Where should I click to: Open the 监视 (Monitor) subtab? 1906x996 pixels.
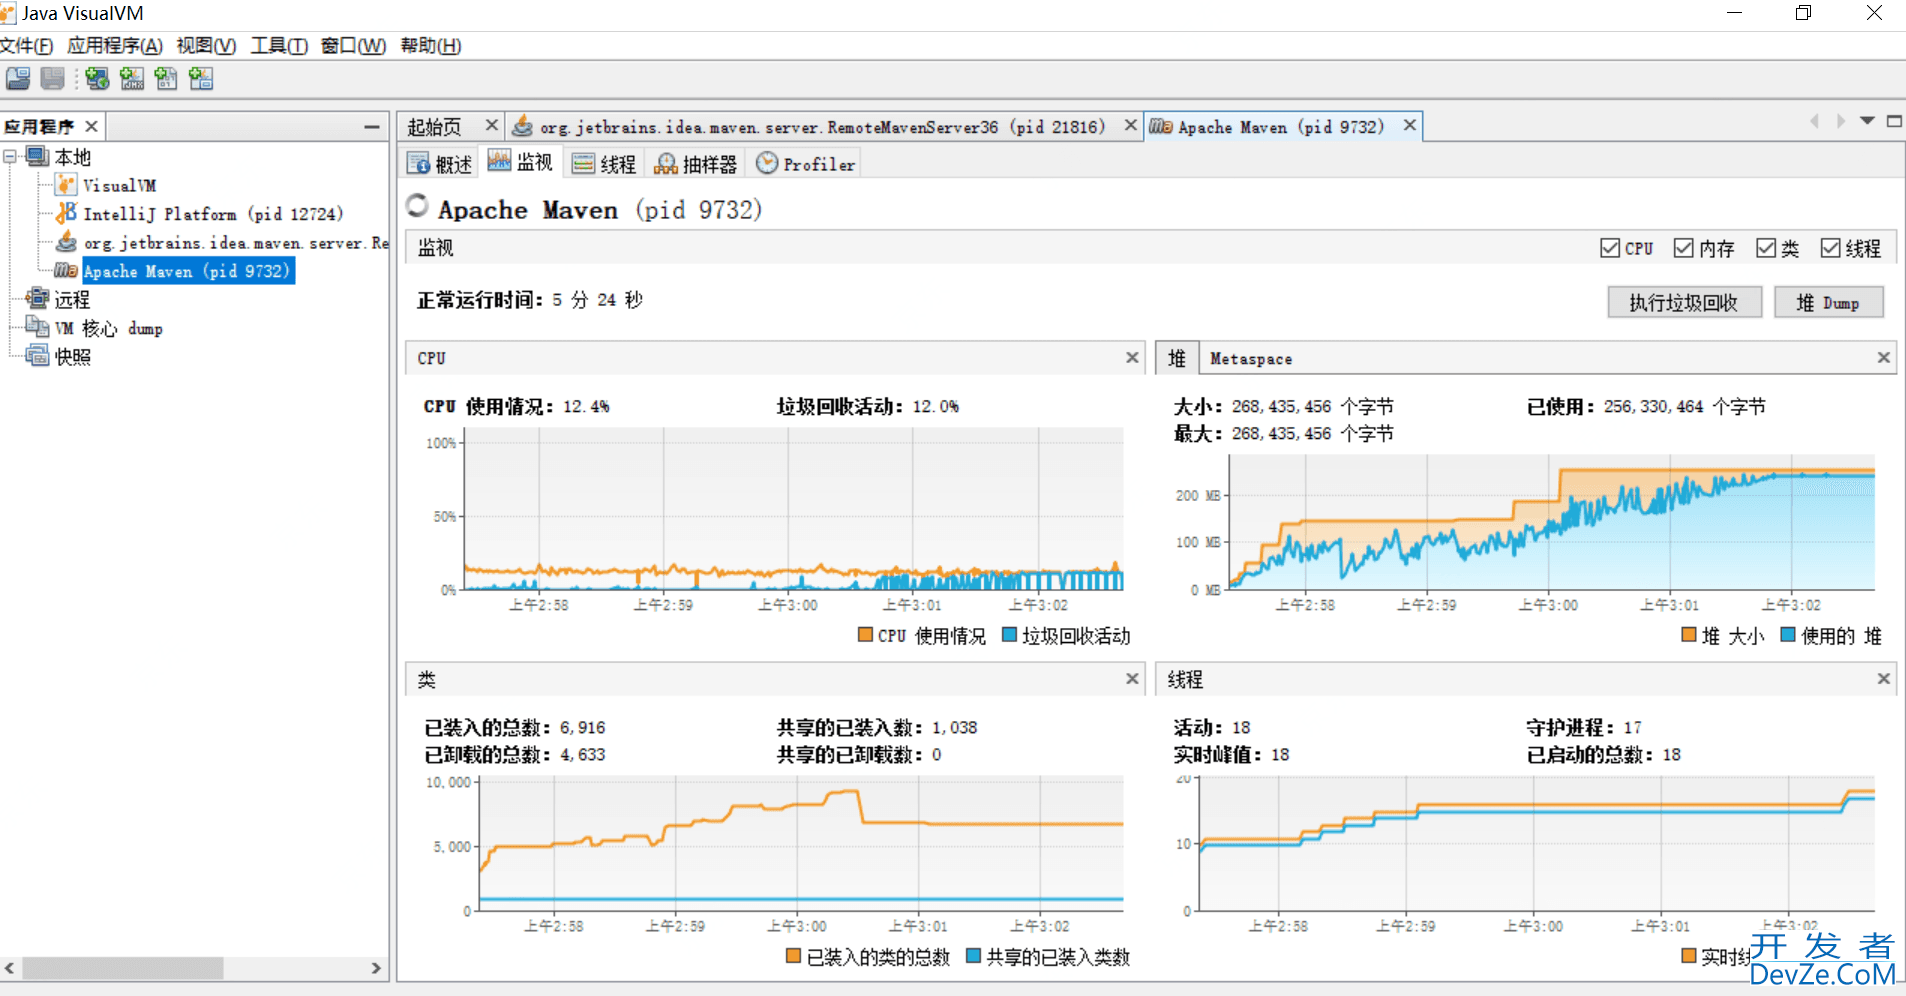(521, 163)
